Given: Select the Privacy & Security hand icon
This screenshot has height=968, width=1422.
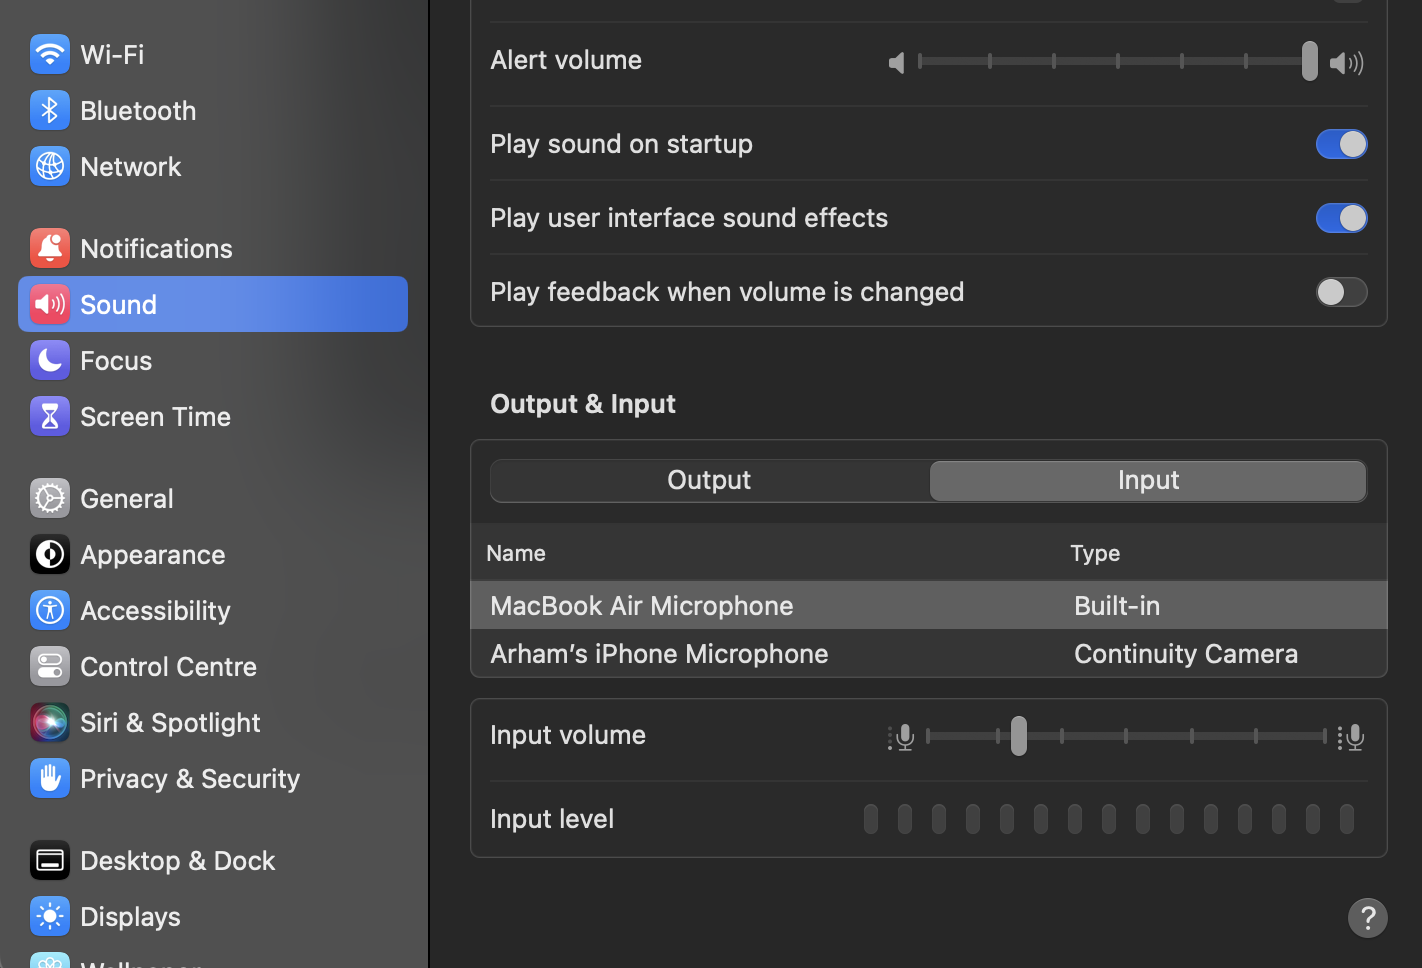Looking at the screenshot, I should (50, 778).
